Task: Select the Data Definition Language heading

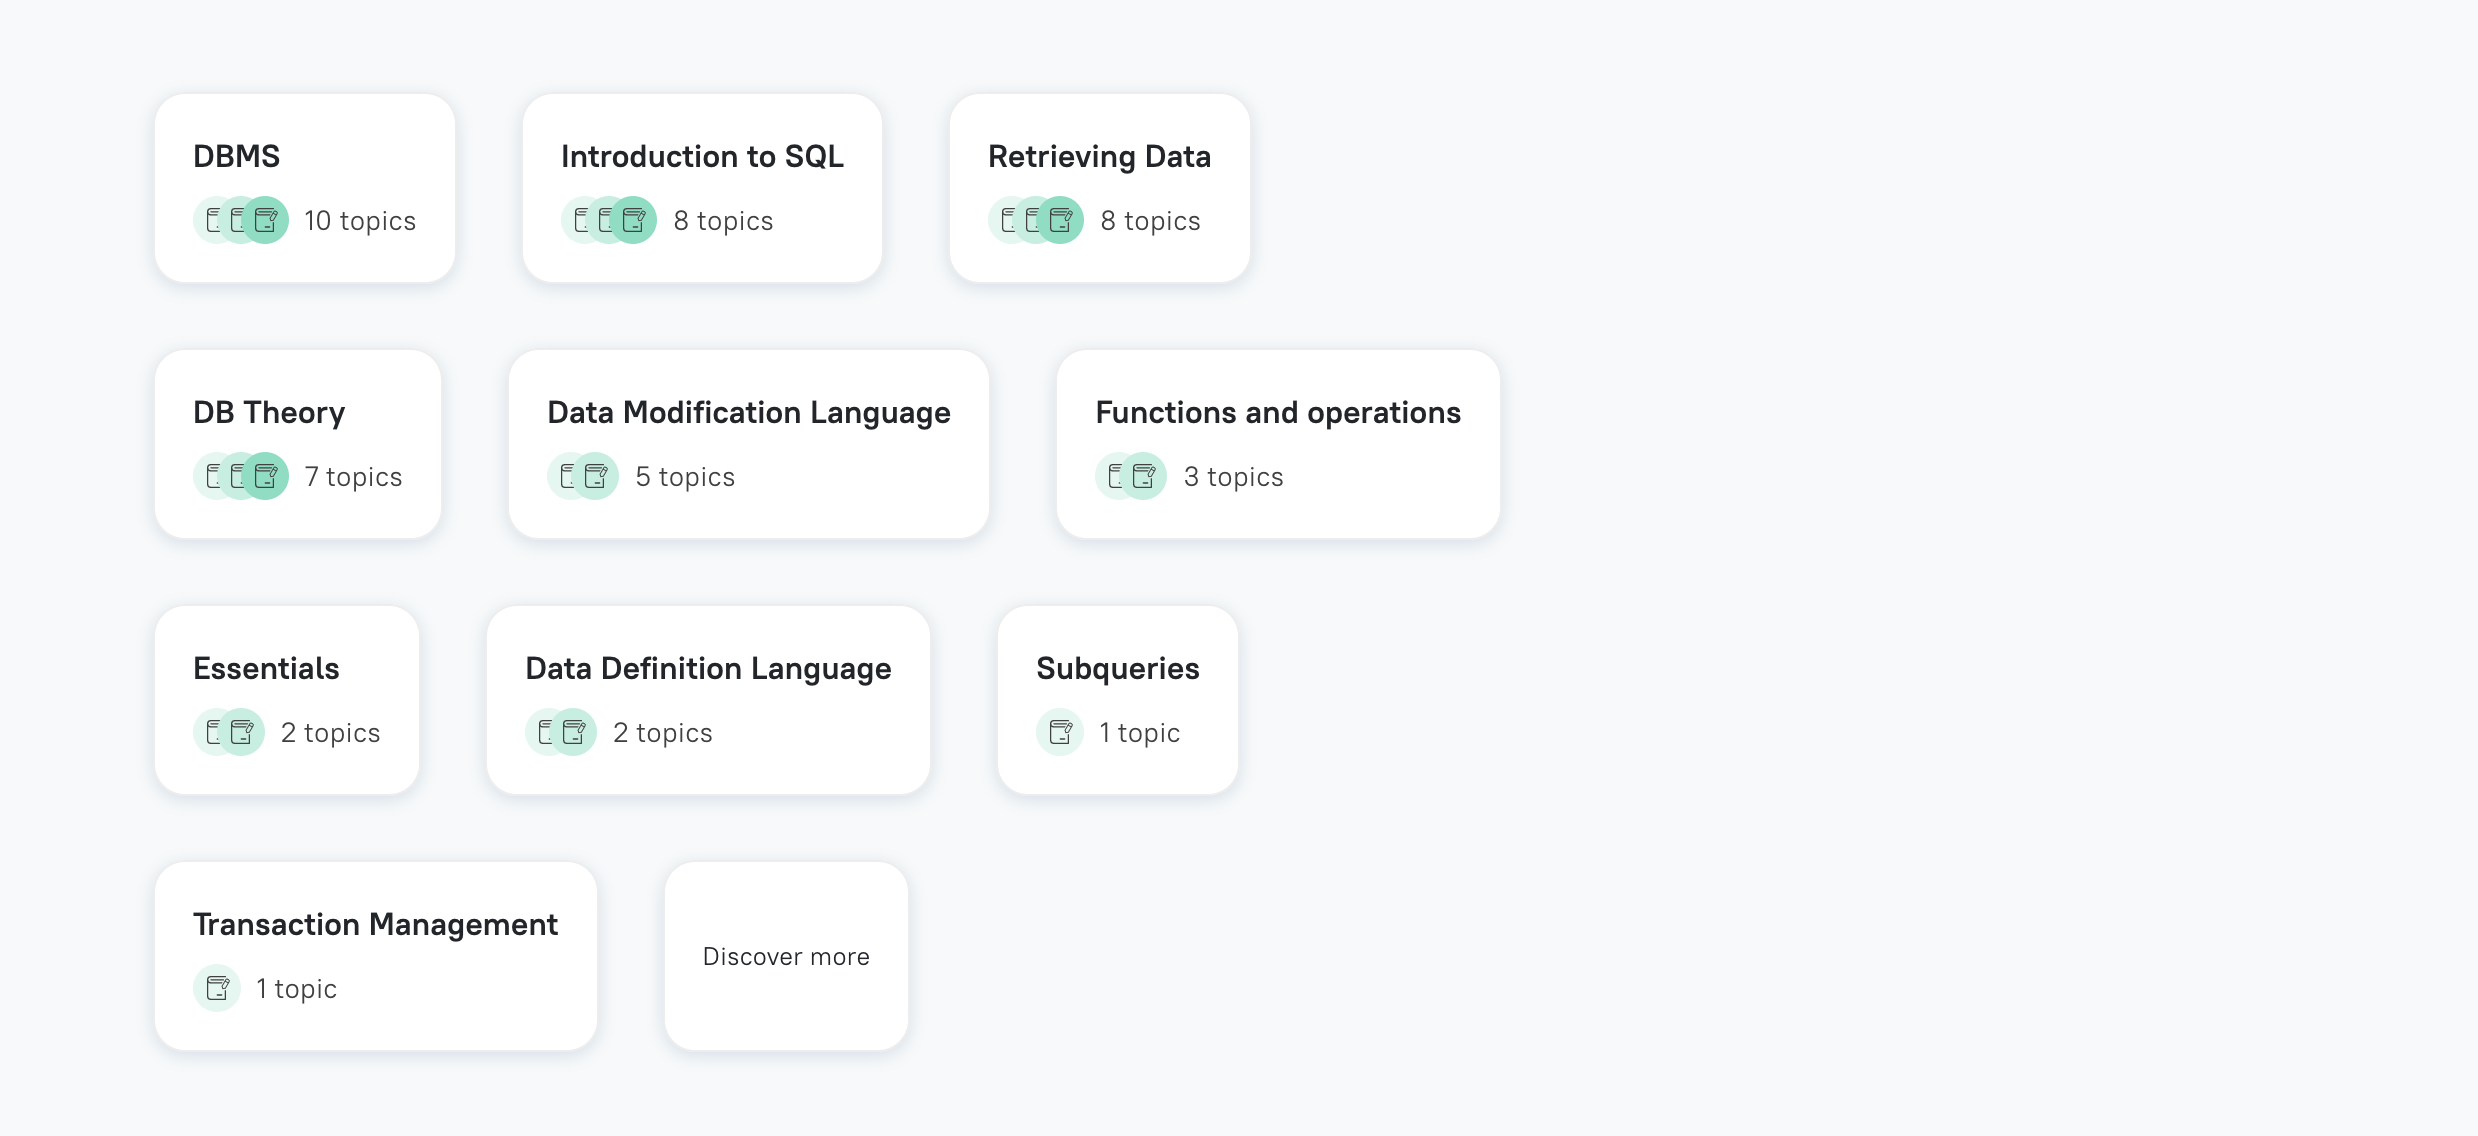Action: click(708, 668)
